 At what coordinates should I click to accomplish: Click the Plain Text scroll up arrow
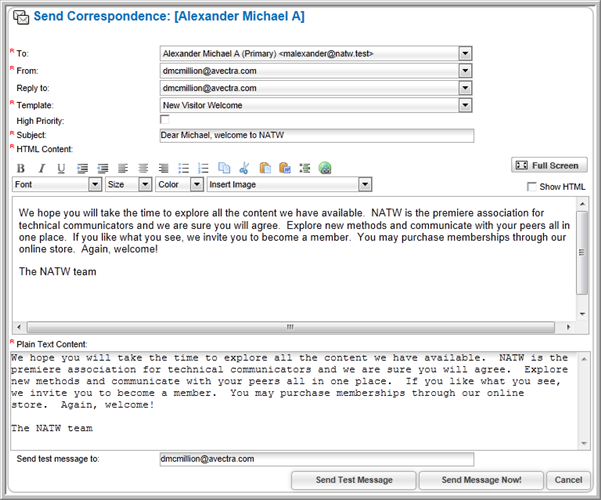584,359
